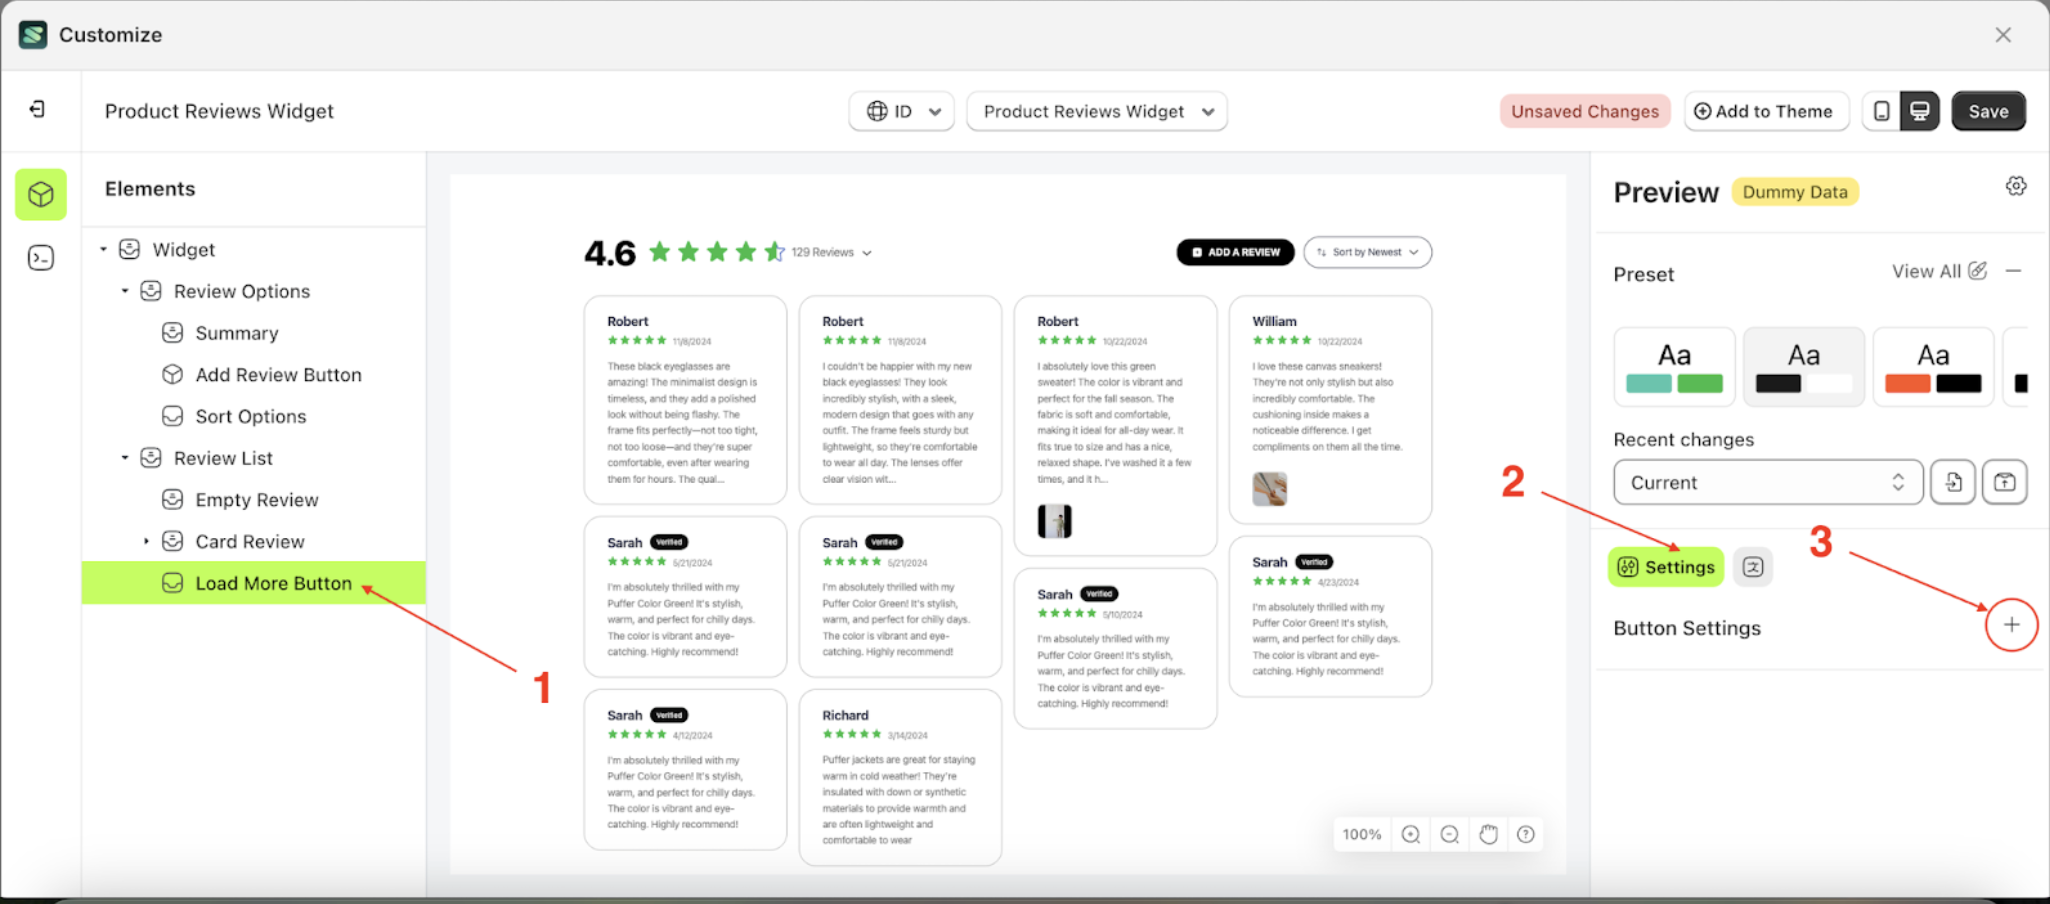This screenshot has height=904, width=2050.
Task: Open the help icon near zoom controls
Action: (1525, 833)
